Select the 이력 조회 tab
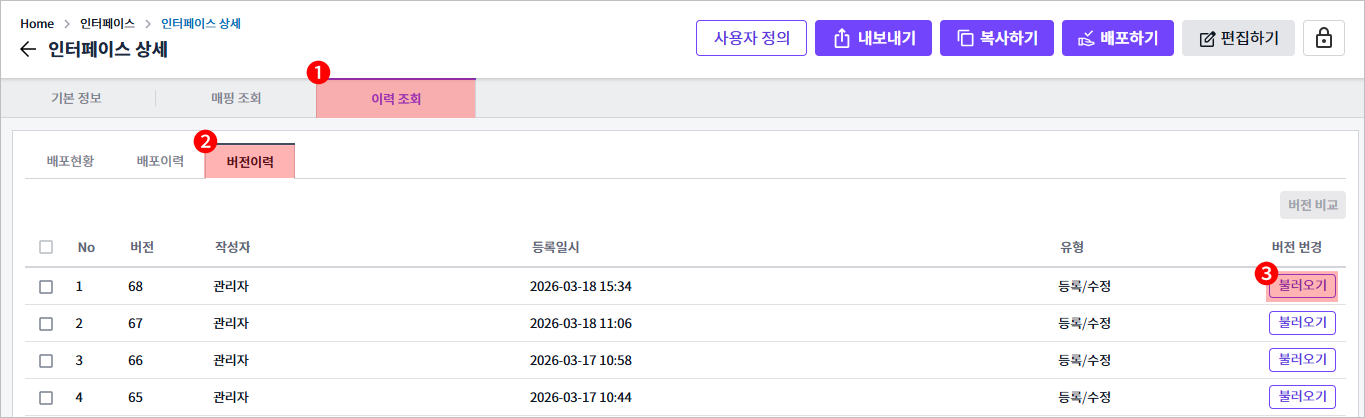This screenshot has width=1365, height=418. 396,98
